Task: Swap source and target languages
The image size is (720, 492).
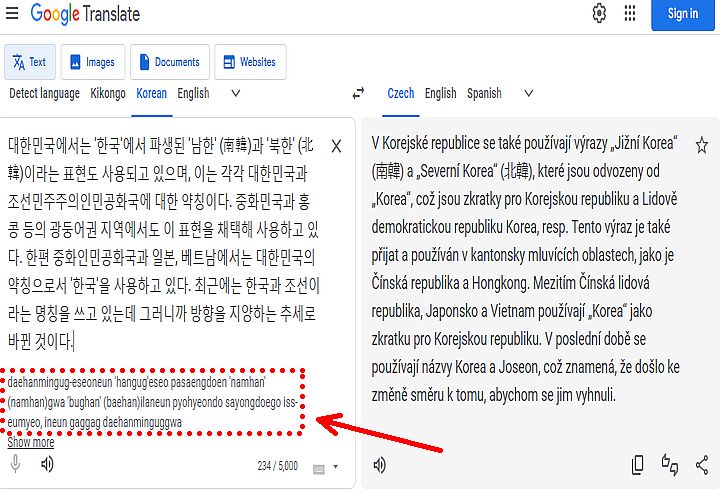Action: coord(358,93)
